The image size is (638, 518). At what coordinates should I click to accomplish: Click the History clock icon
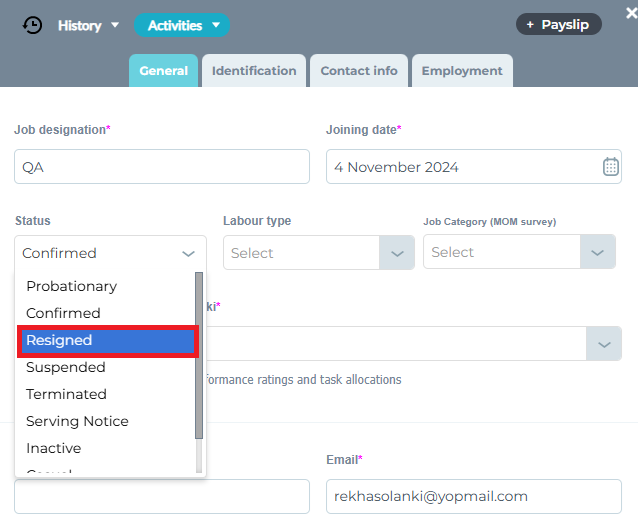coord(33,25)
